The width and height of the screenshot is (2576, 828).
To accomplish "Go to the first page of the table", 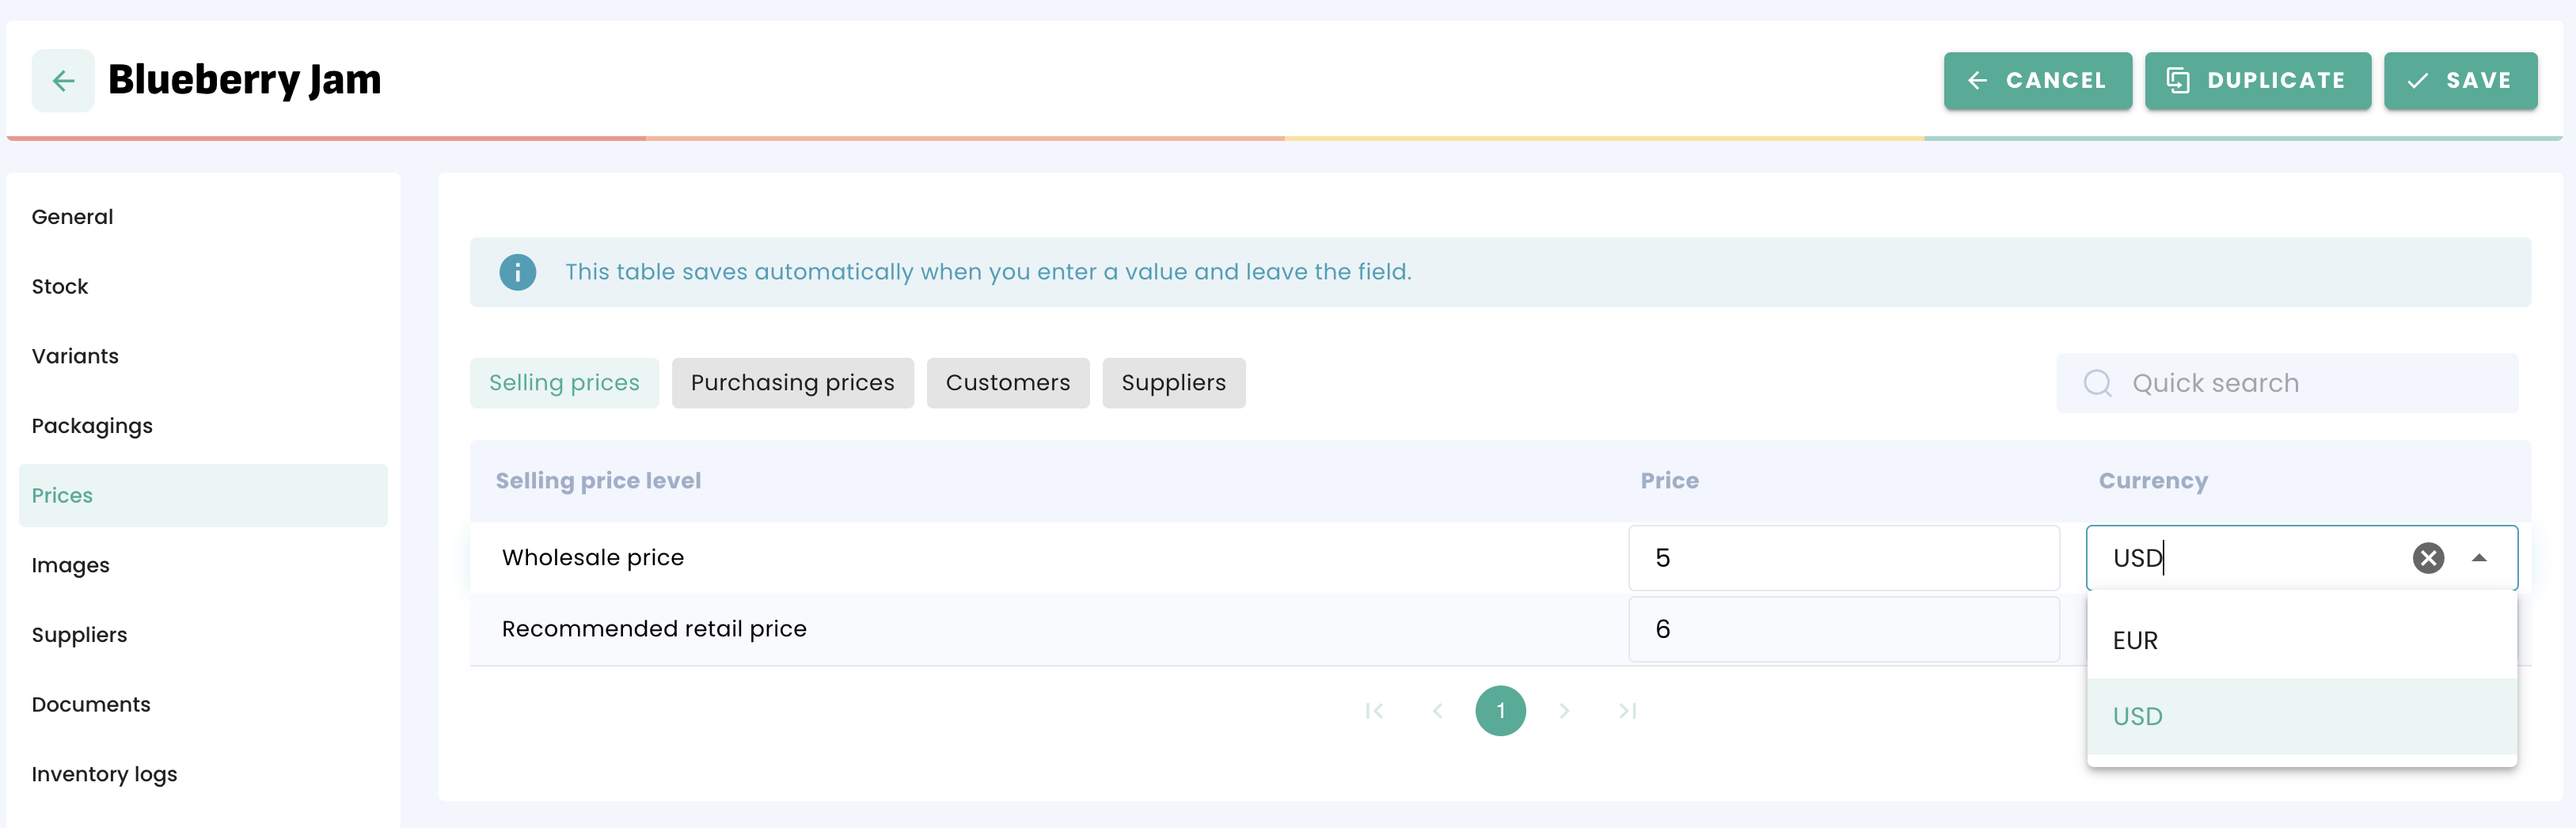I will (1374, 711).
